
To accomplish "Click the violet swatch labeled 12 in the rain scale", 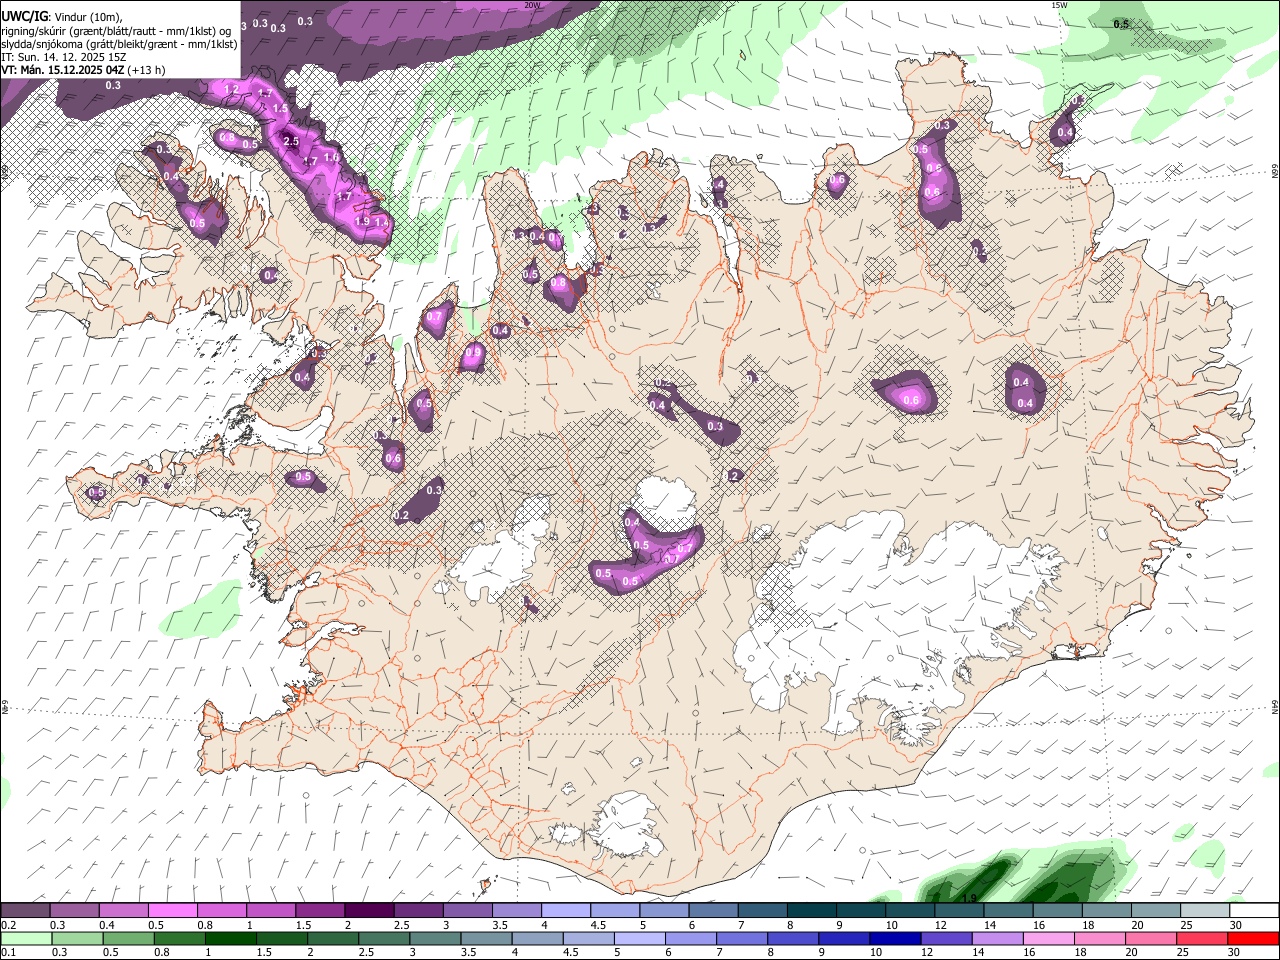I will coord(945,939).
